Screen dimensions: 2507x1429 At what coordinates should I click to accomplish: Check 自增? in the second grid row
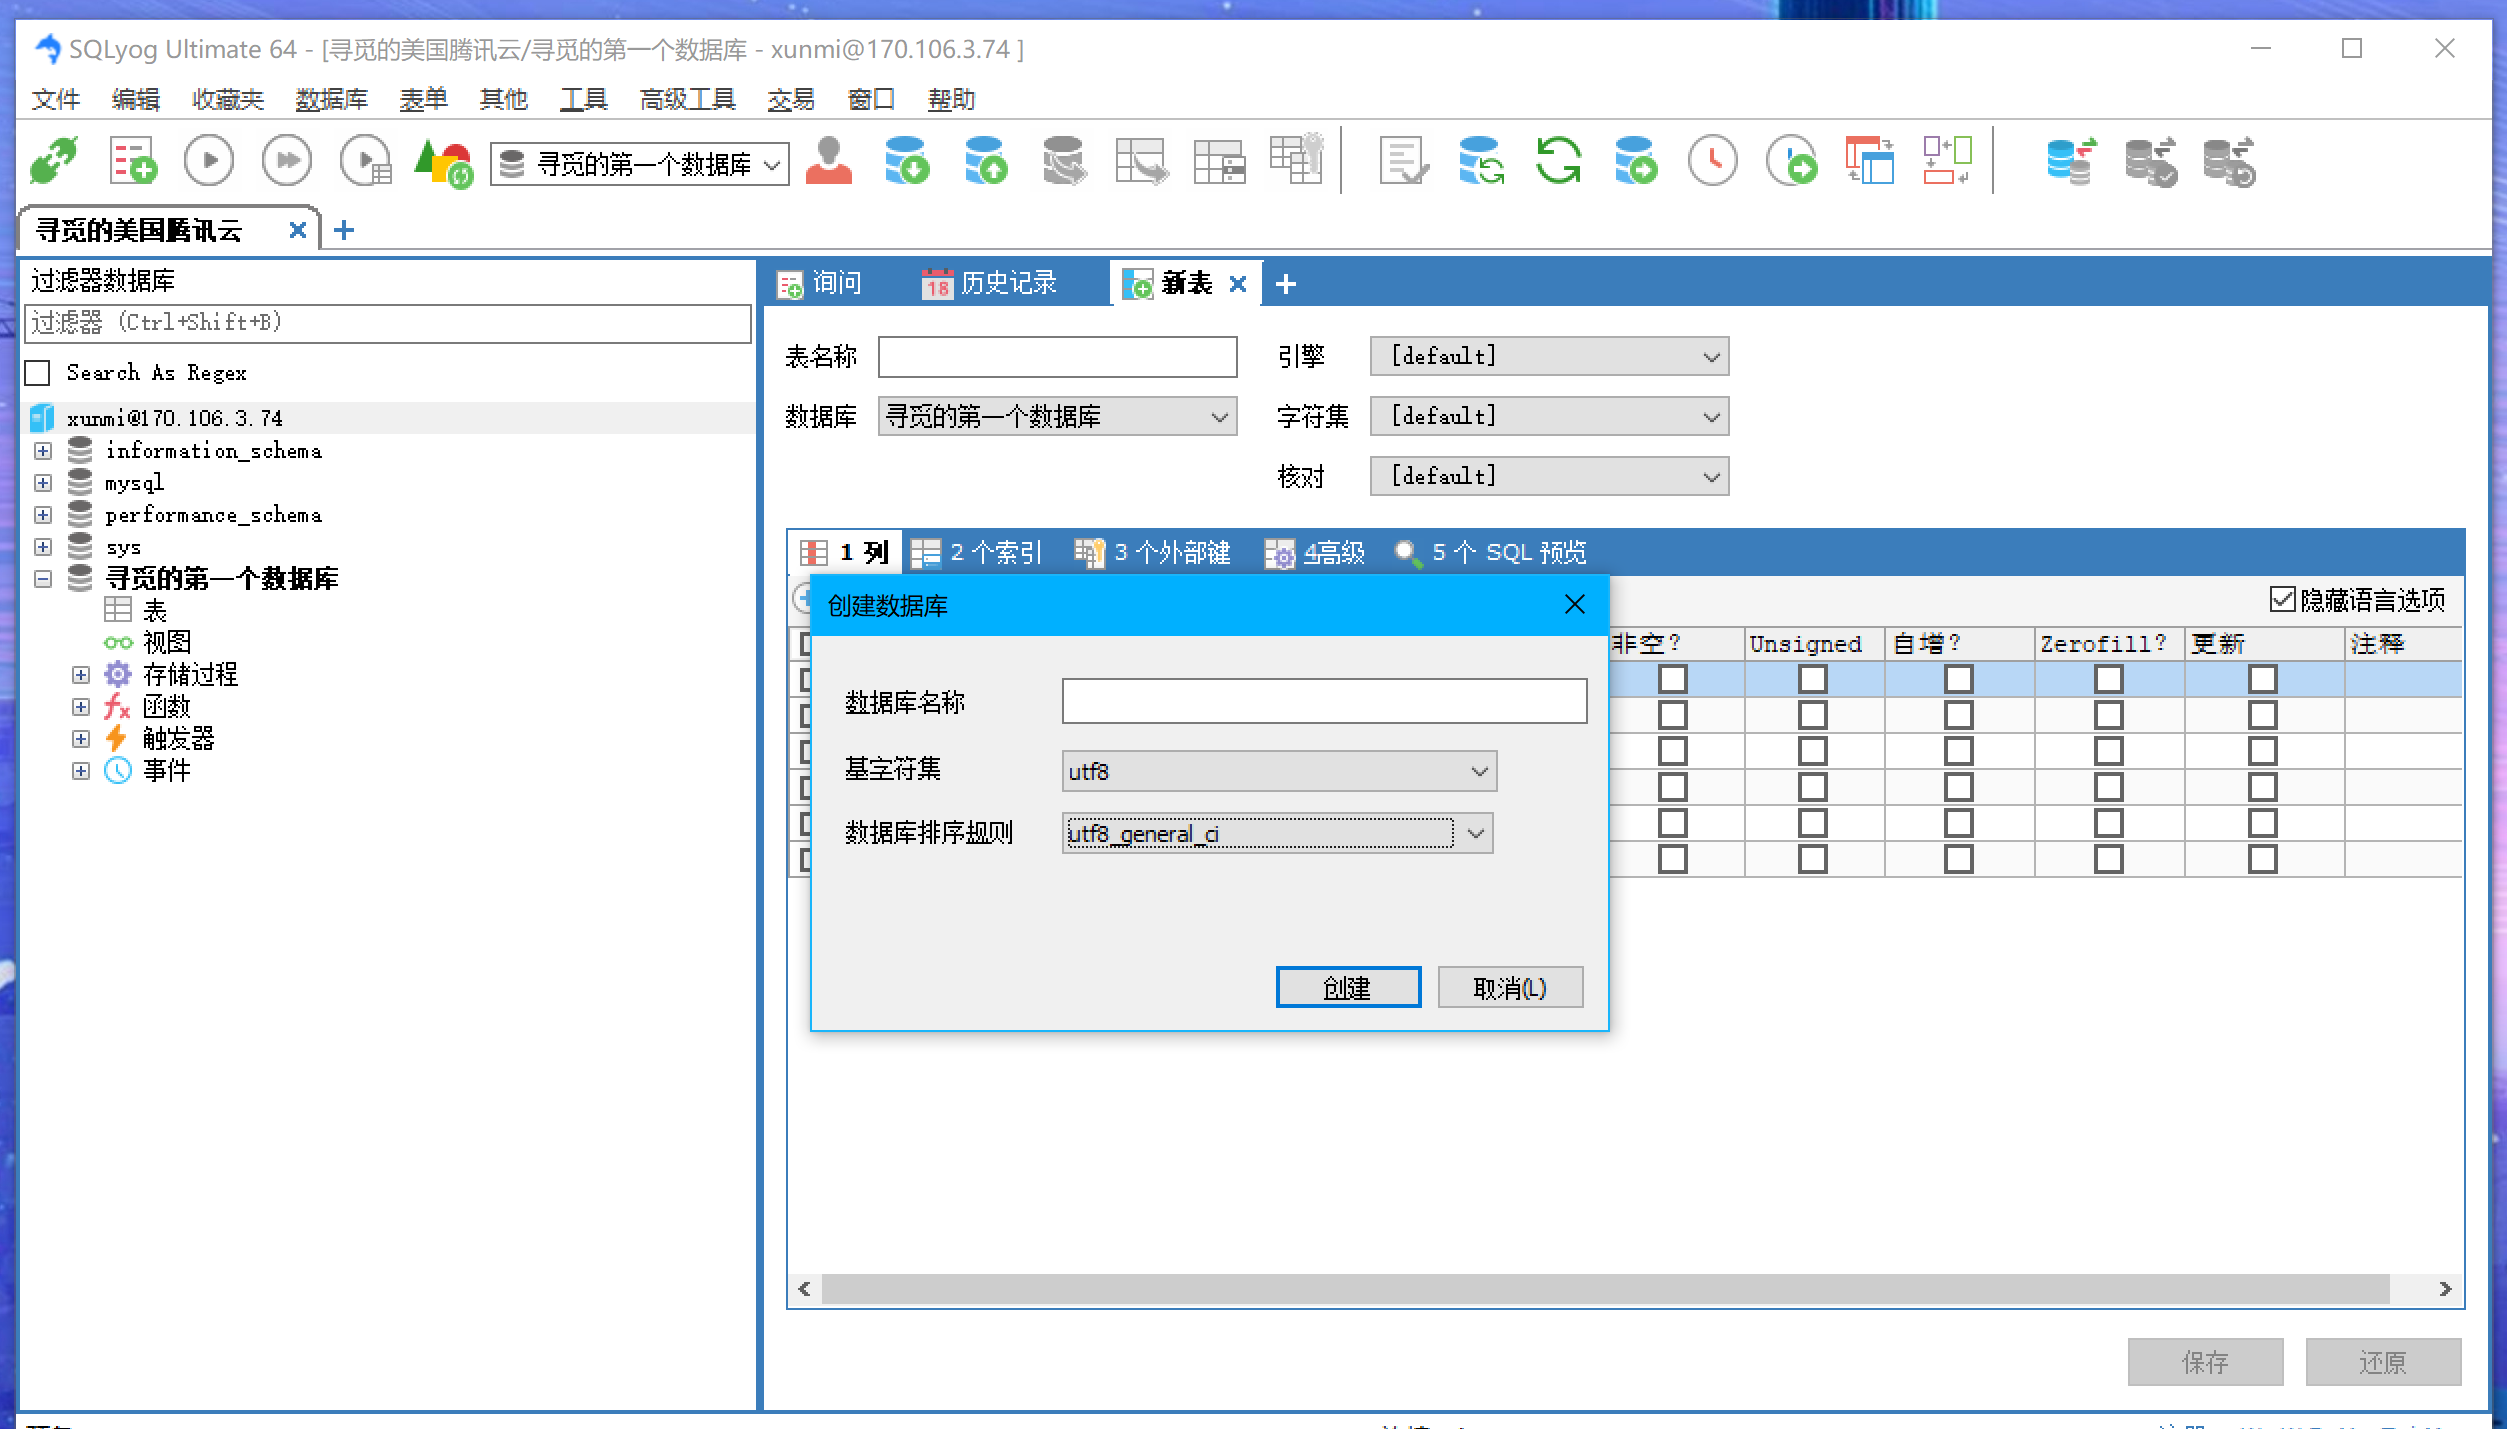click(1959, 716)
